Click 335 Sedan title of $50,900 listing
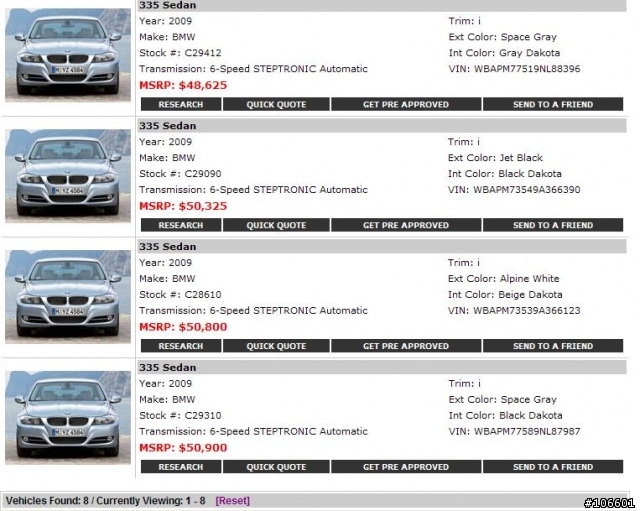Viewport: 640px width, 511px height. click(168, 367)
